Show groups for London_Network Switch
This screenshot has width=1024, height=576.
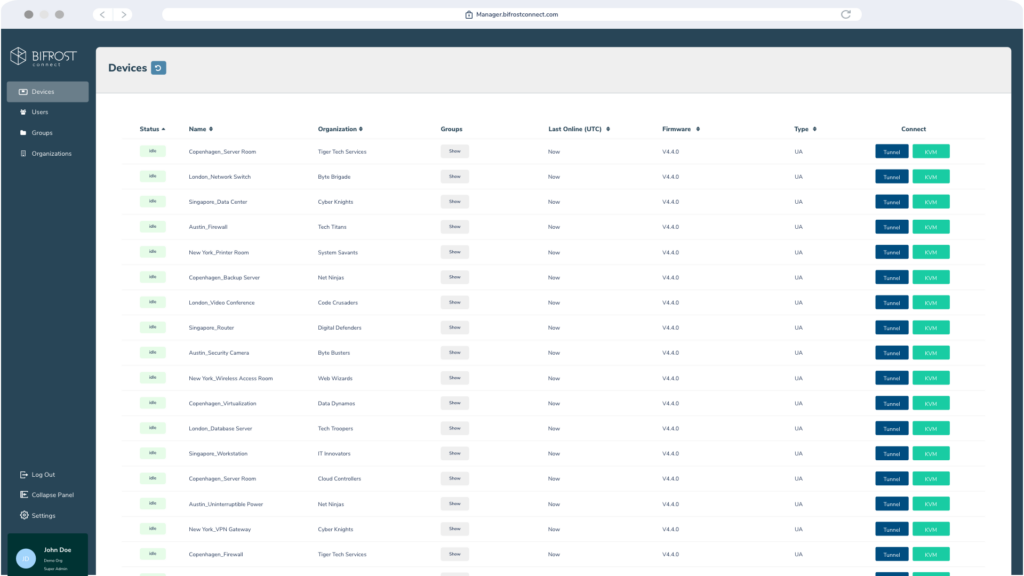454,177
